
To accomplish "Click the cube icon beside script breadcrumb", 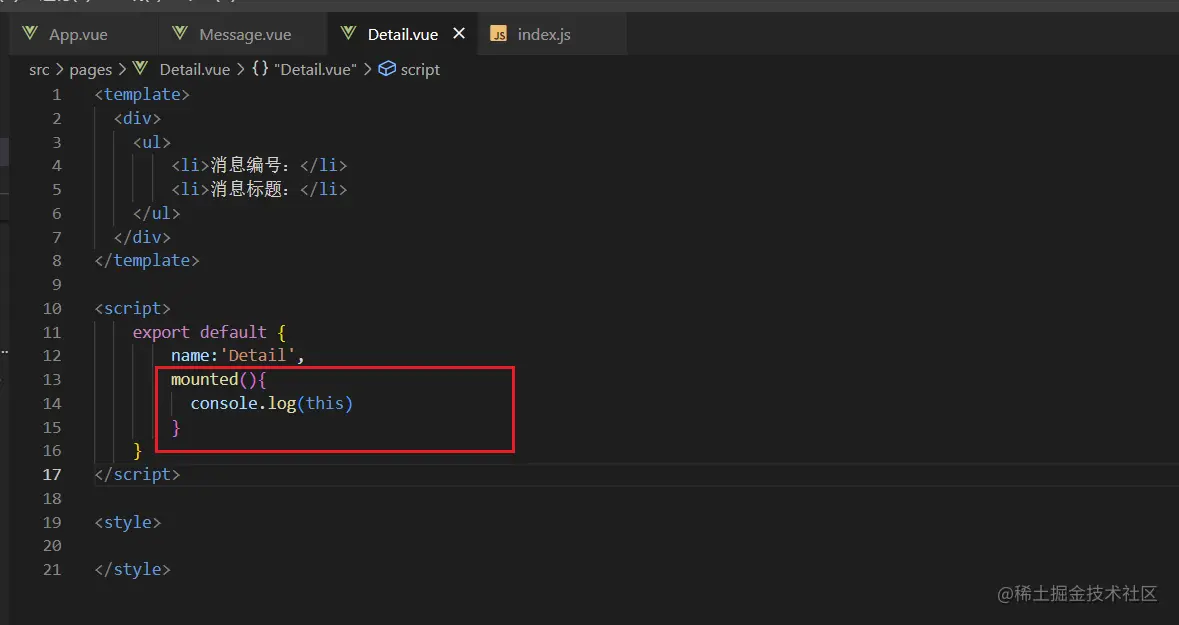I will [x=386, y=68].
